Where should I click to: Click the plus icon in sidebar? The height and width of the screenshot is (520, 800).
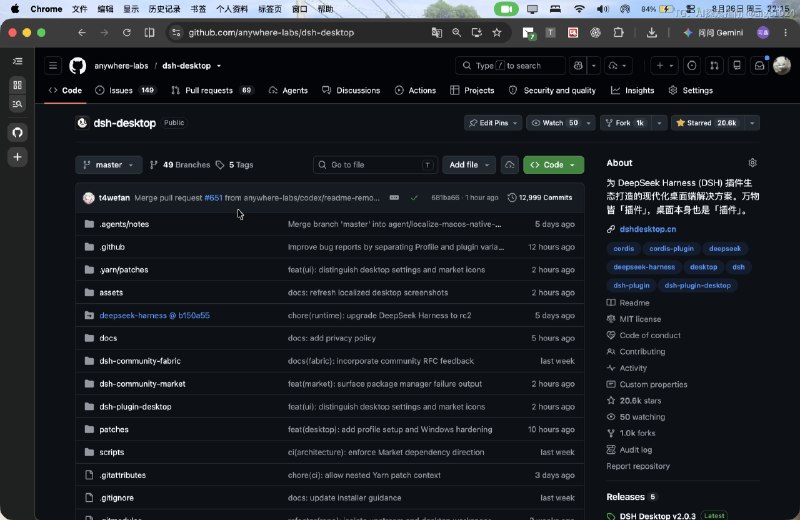(x=17, y=157)
